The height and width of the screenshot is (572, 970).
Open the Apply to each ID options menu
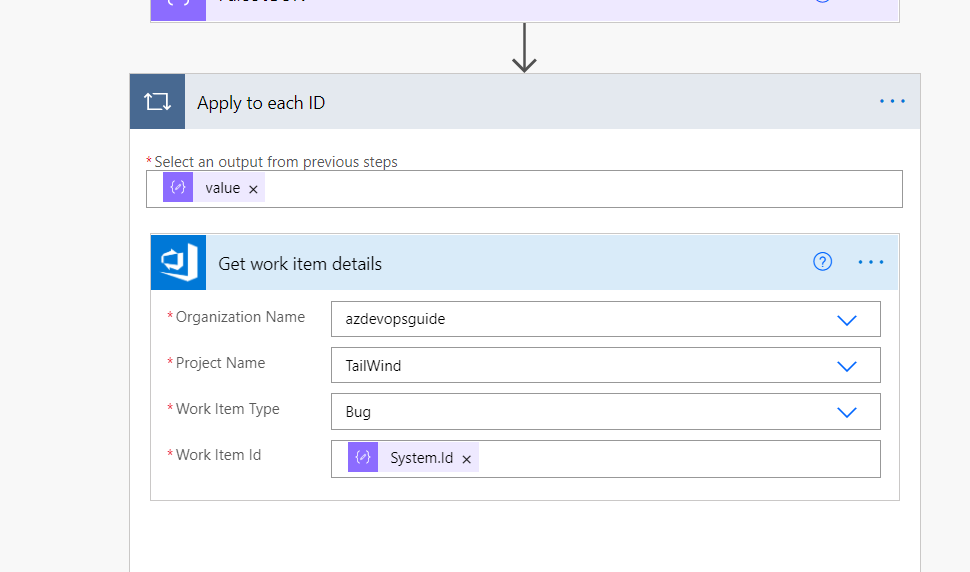(x=892, y=101)
